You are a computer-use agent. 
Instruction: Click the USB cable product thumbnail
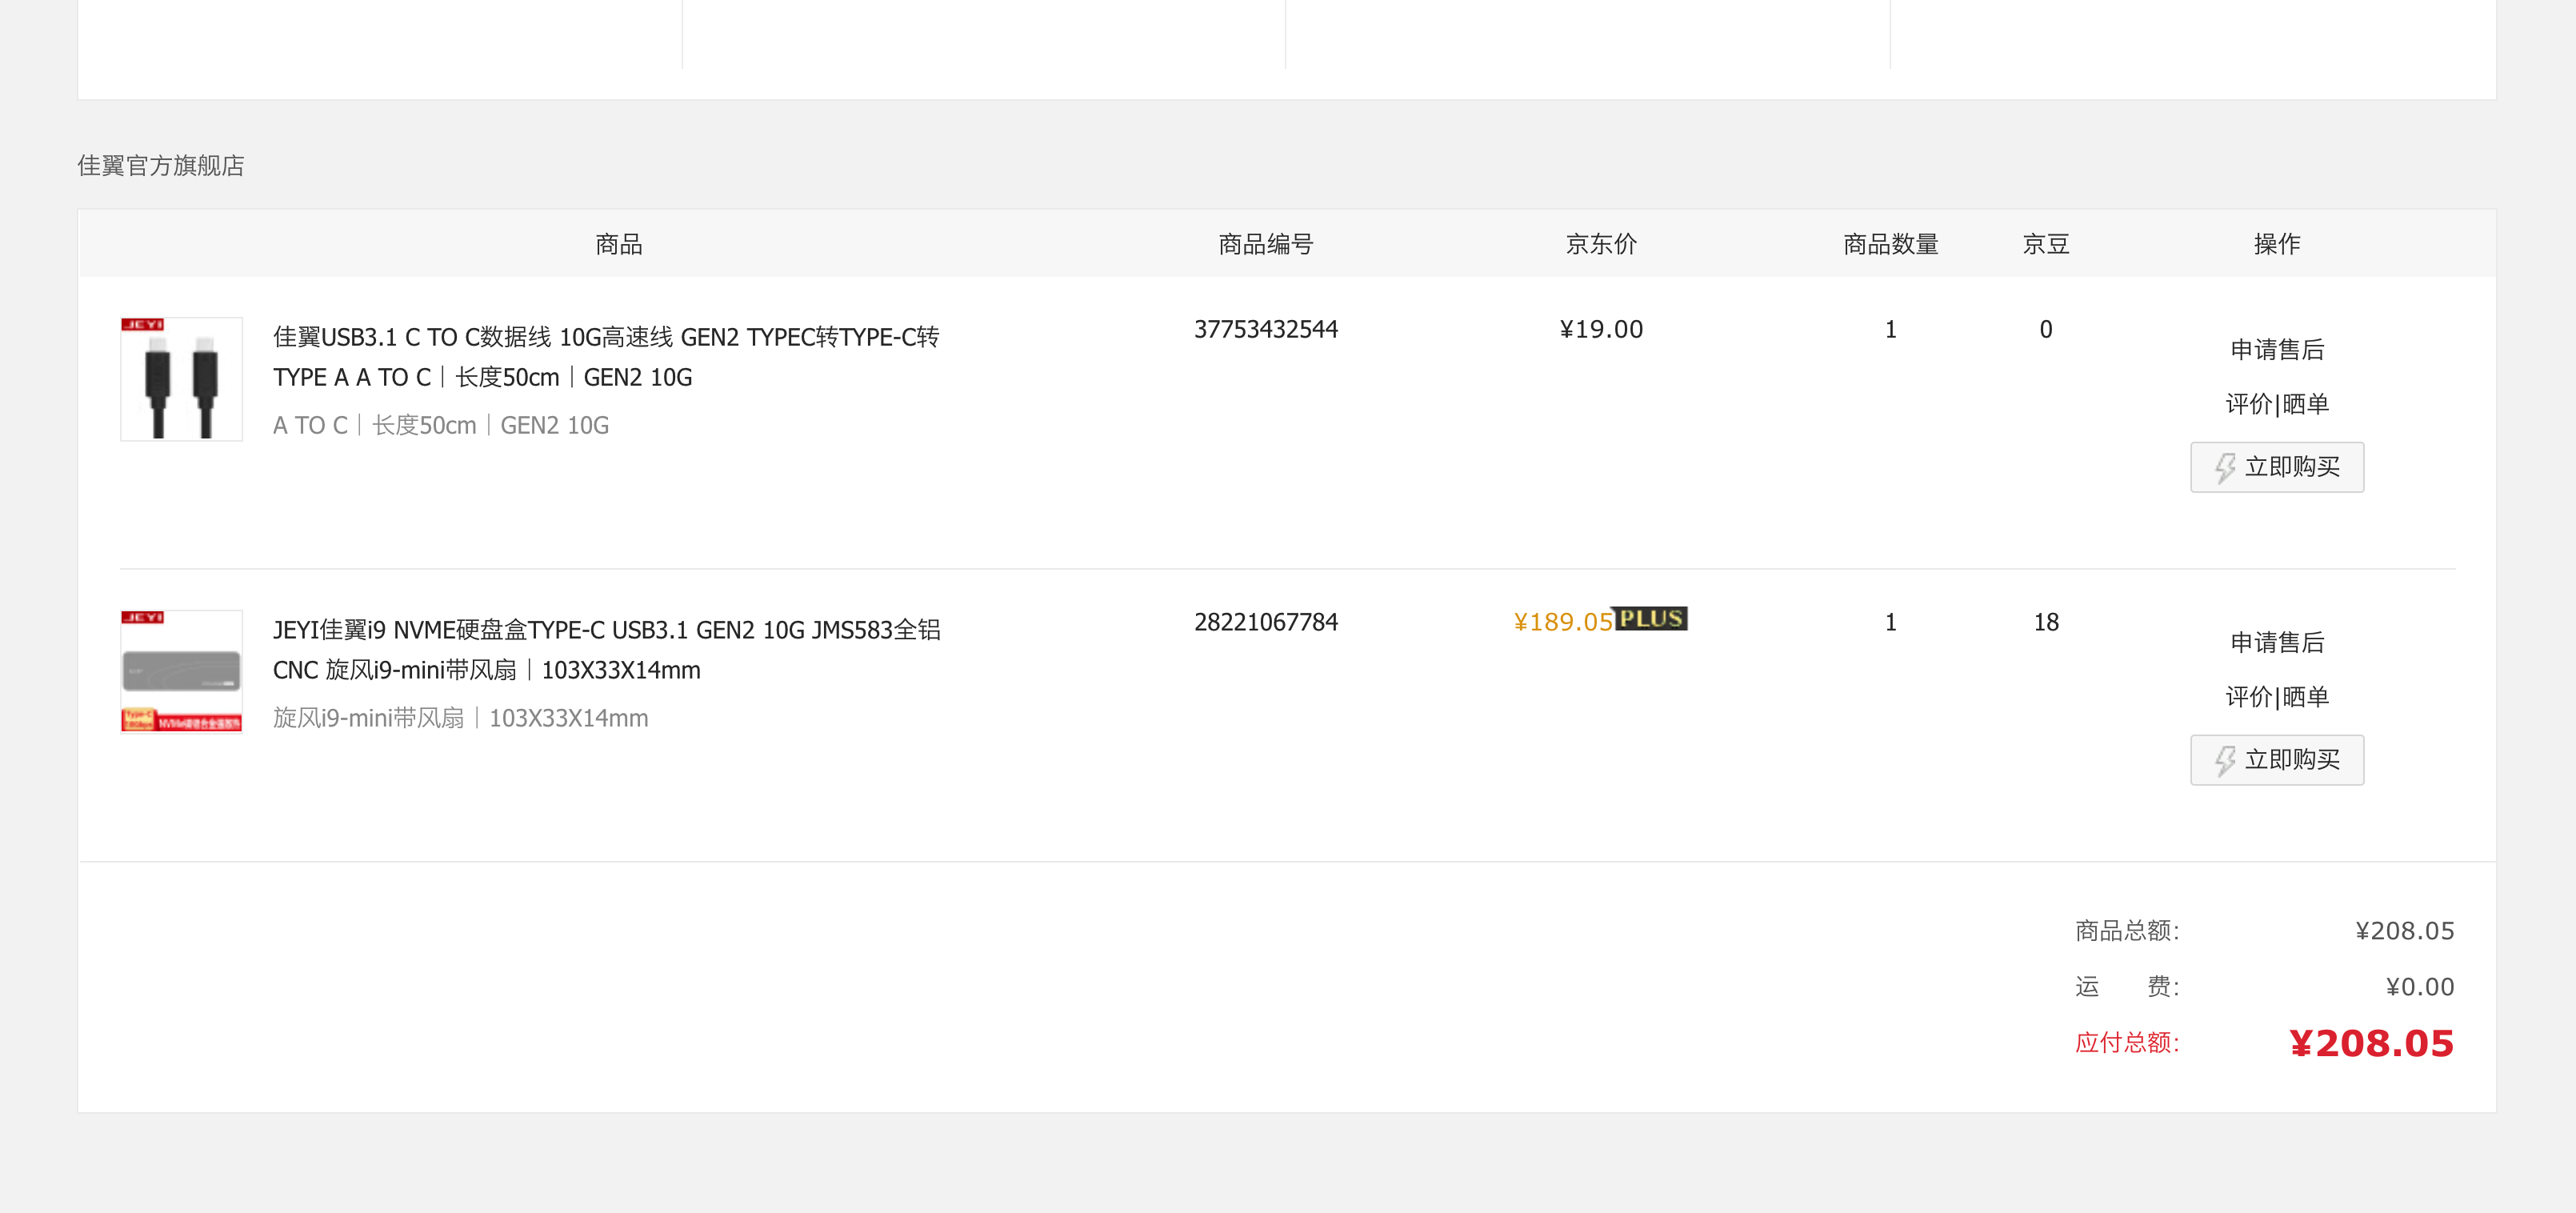(181, 379)
